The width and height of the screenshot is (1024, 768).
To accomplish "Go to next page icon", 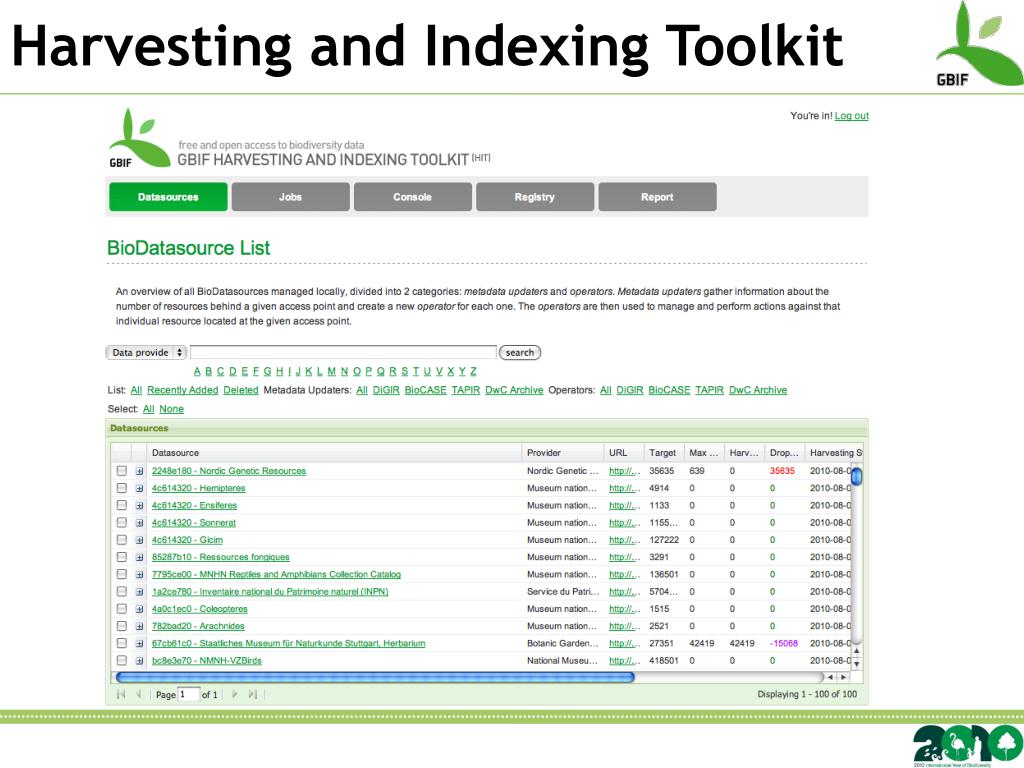I will pos(234,694).
